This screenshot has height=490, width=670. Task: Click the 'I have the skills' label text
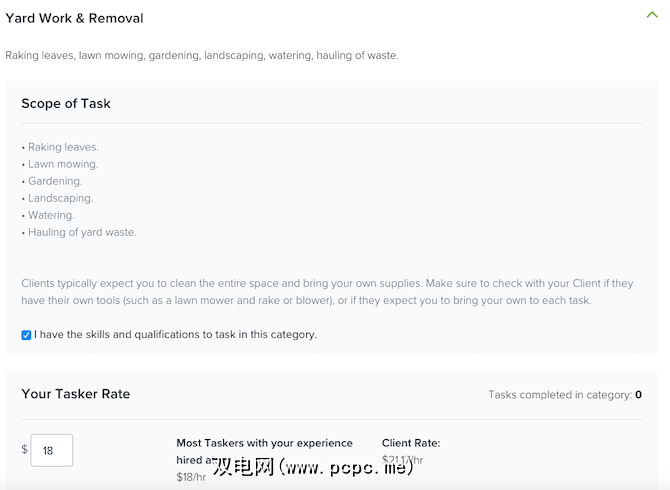point(175,335)
